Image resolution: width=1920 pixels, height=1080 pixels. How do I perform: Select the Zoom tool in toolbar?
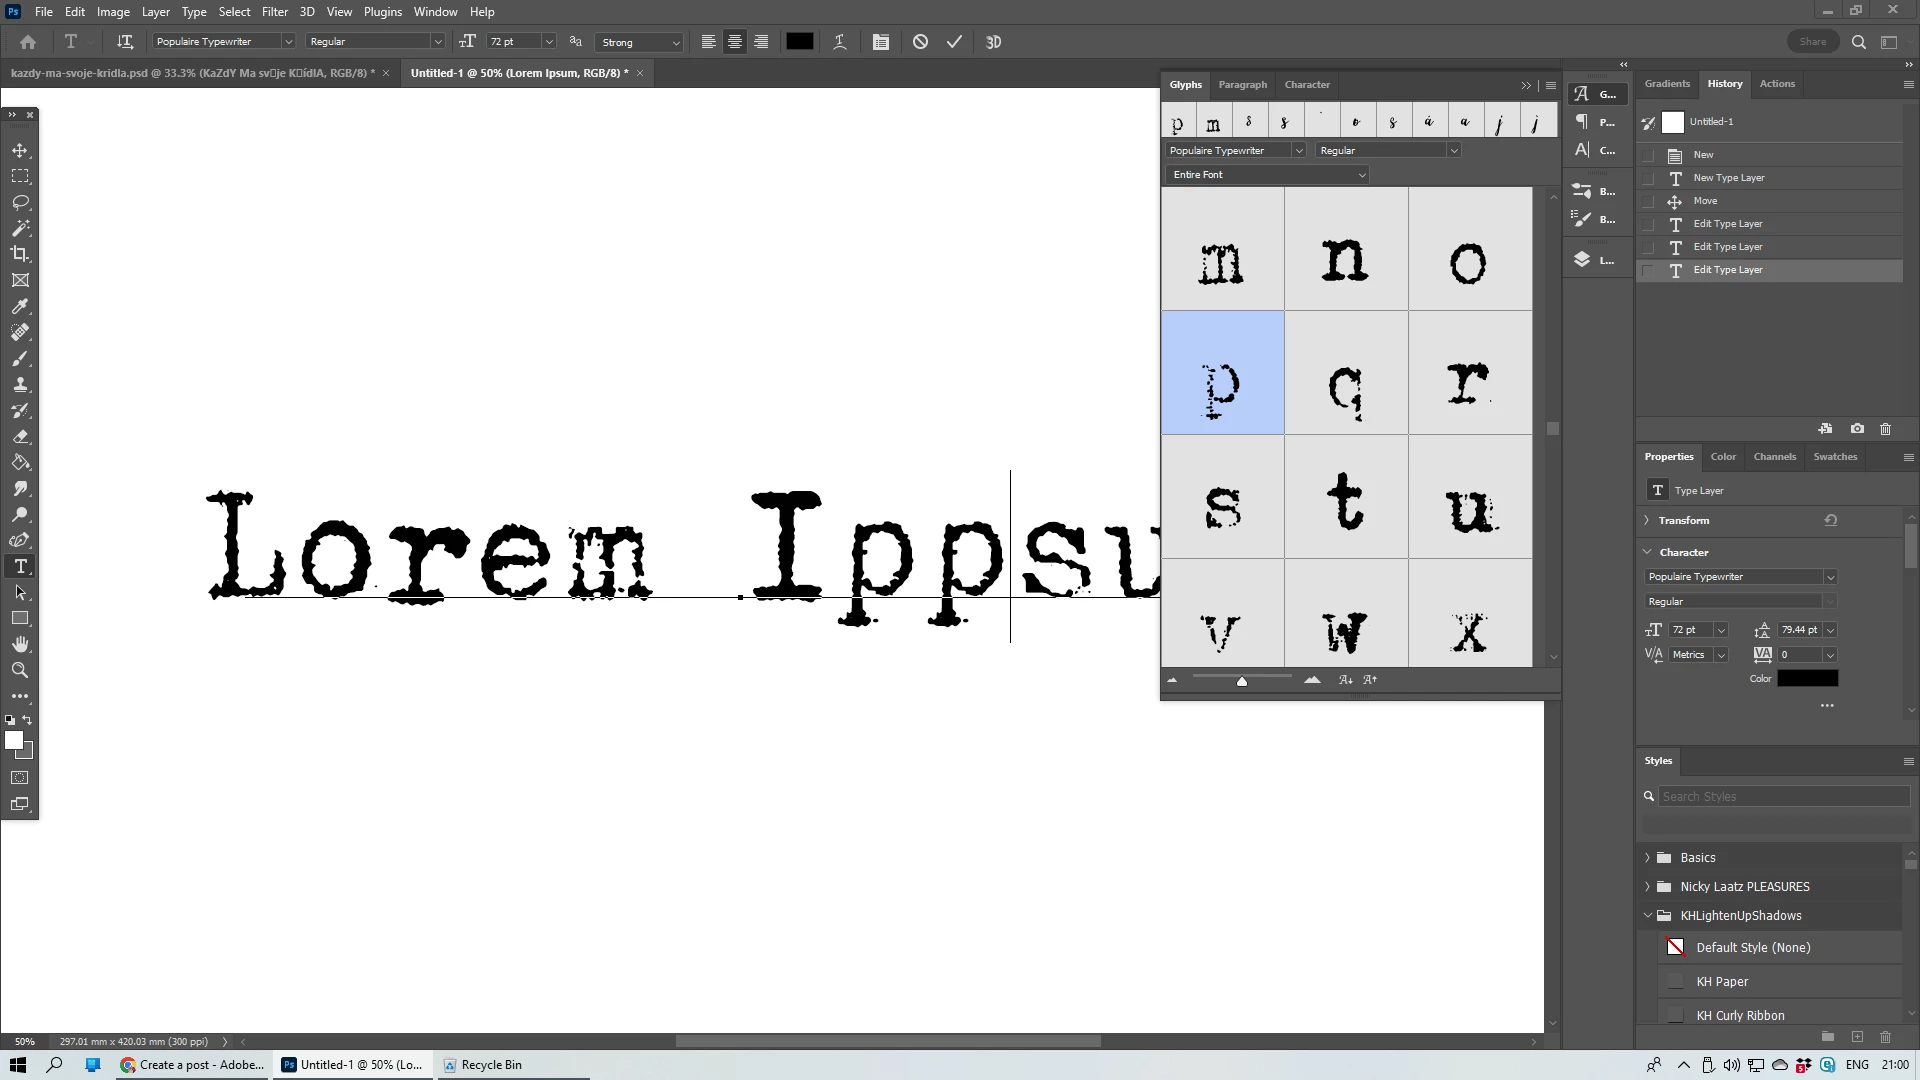click(x=20, y=671)
